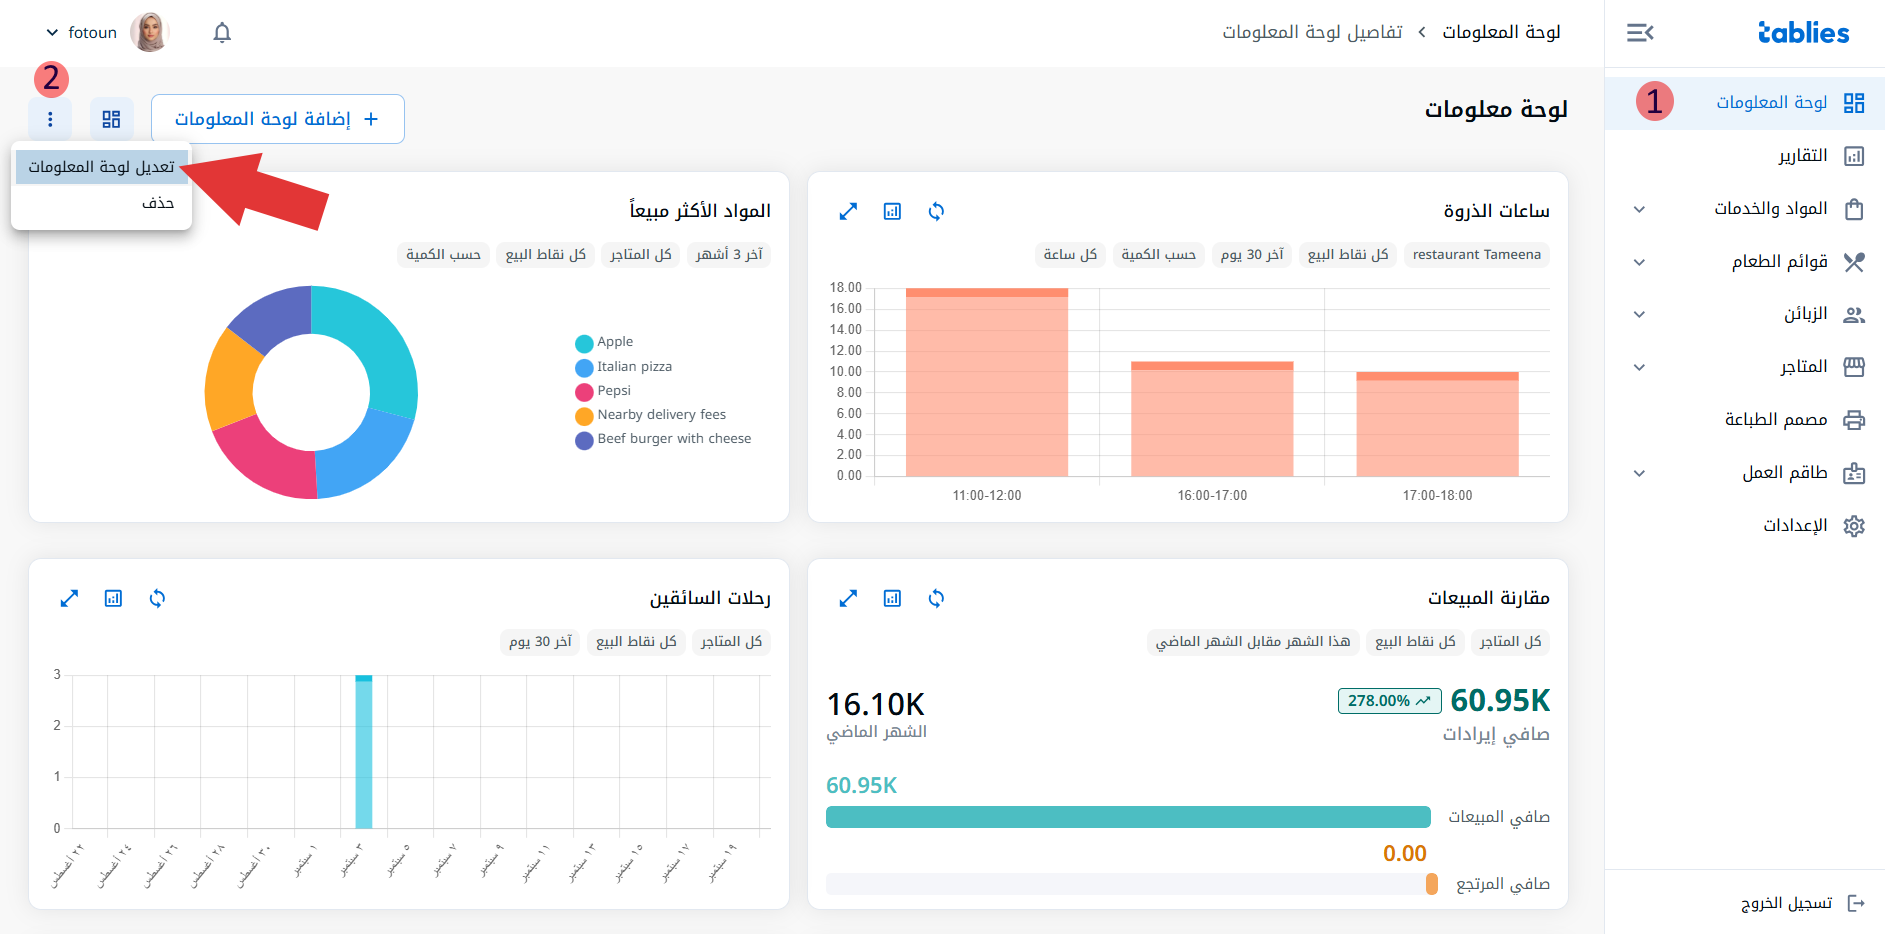The width and height of the screenshot is (1885, 934).
Task: Click the 16:00-17:00 bar in peak hours
Action: pos(1212,419)
